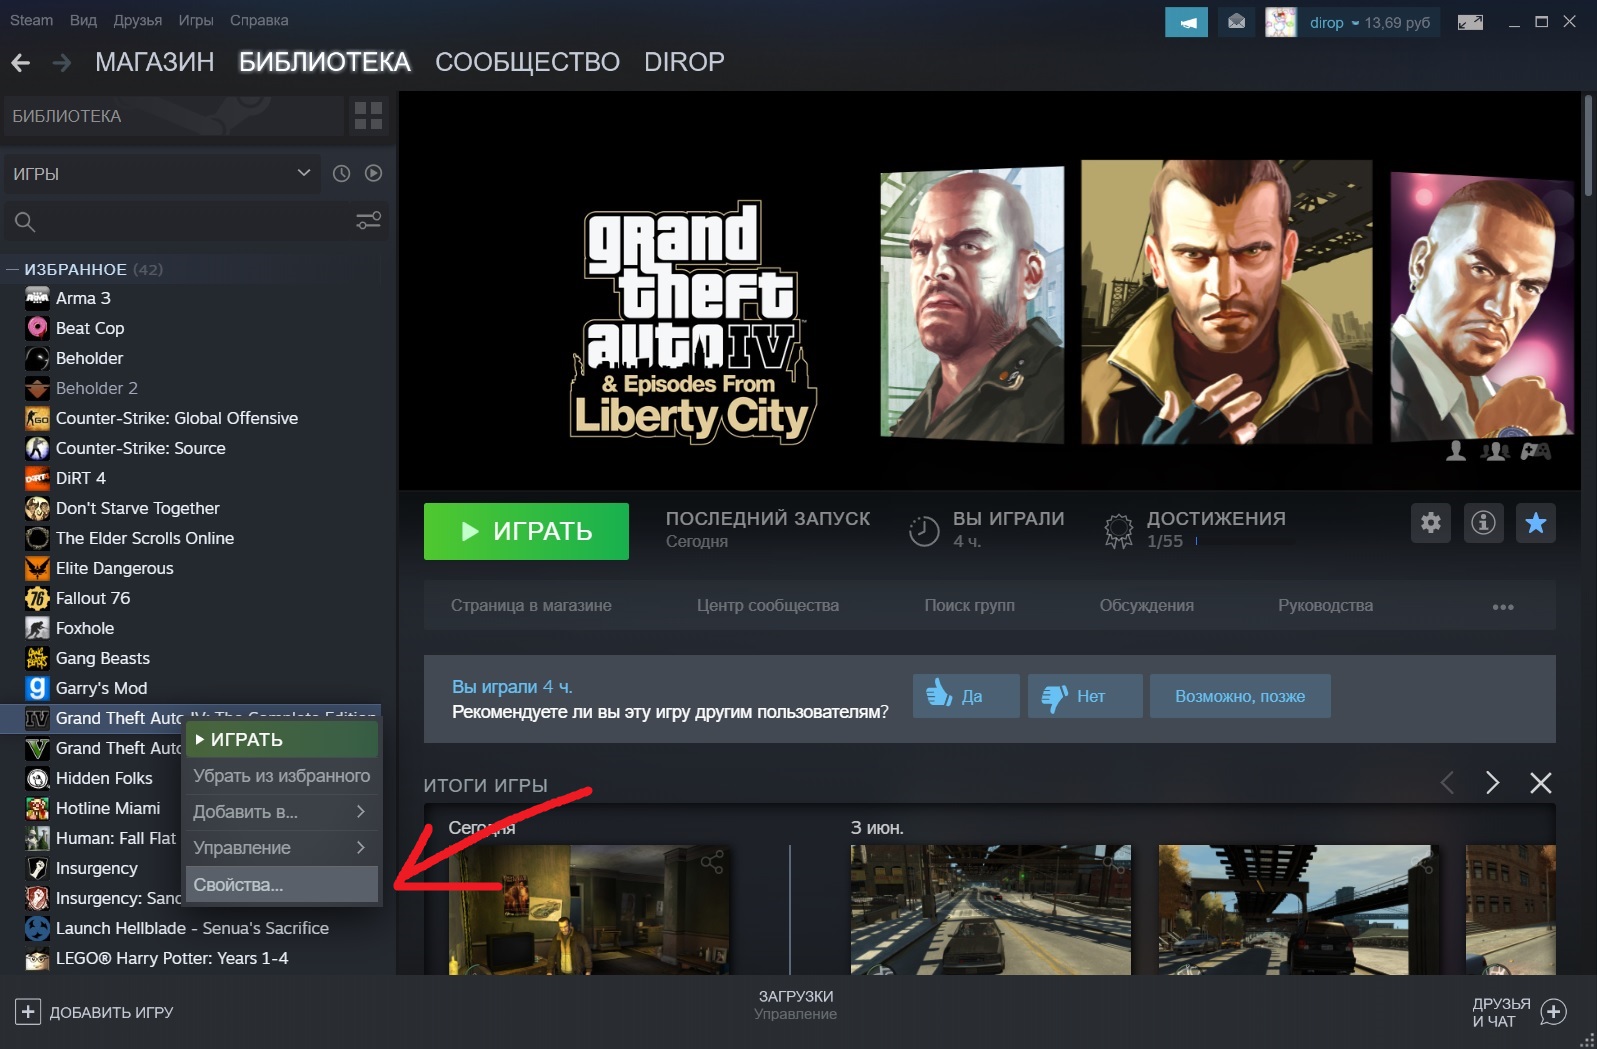Collapse the ИЗБРАННОЕ category
The image size is (1597, 1049).
(13, 269)
